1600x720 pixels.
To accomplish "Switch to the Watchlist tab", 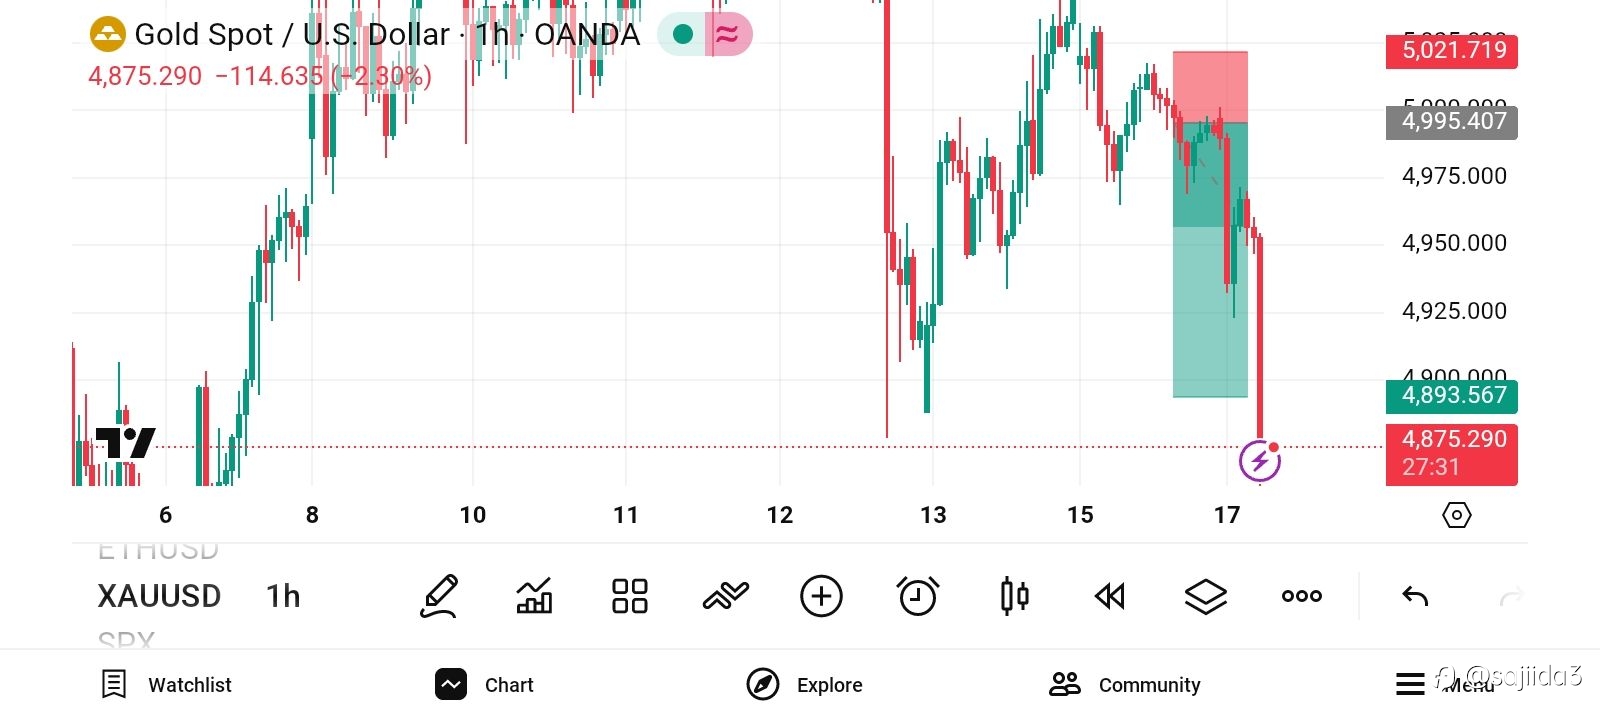I will 167,685.
